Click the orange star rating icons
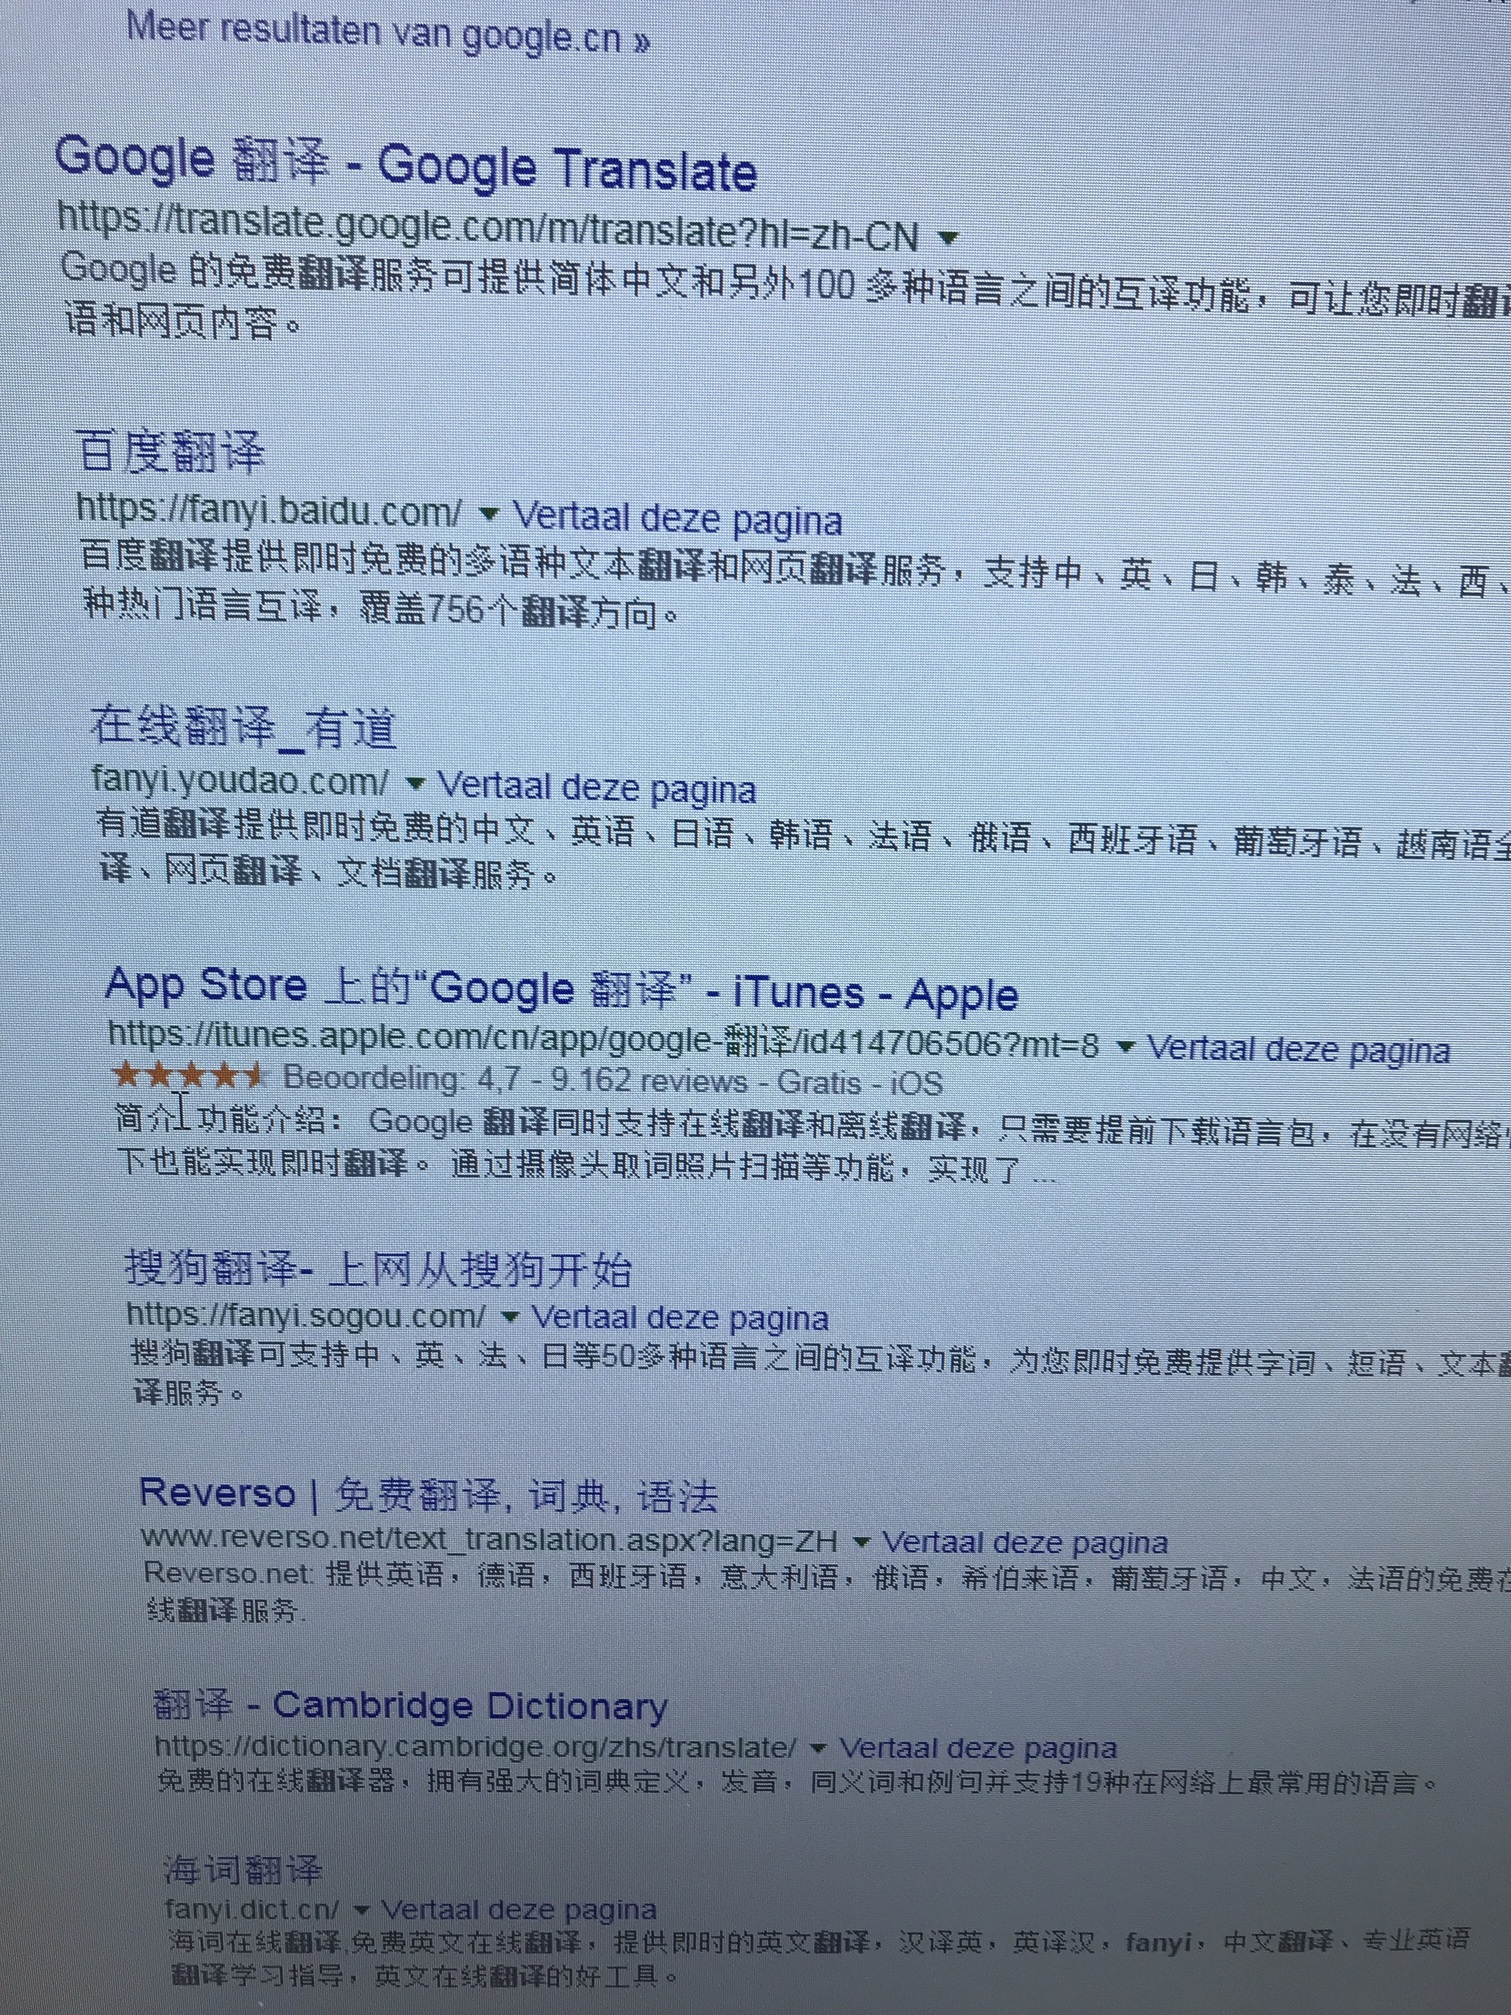The image size is (1511, 2015). coord(189,1077)
